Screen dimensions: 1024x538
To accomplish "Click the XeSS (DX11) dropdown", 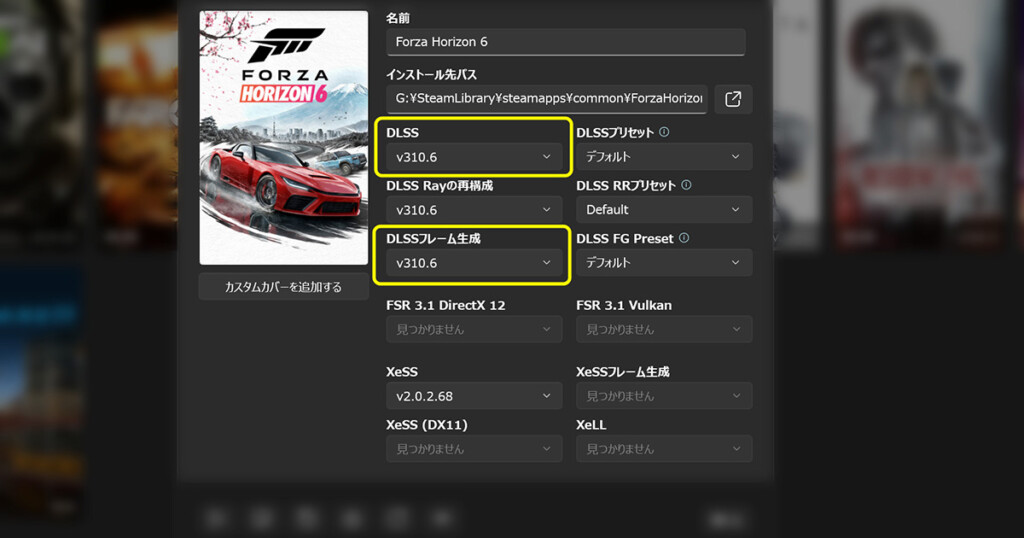I will tap(473, 449).
